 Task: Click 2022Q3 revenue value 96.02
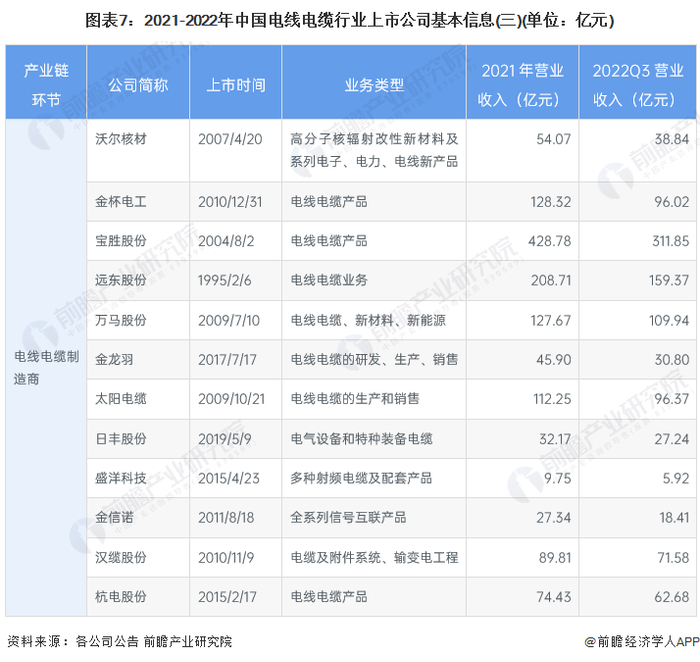[x=672, y=202]
